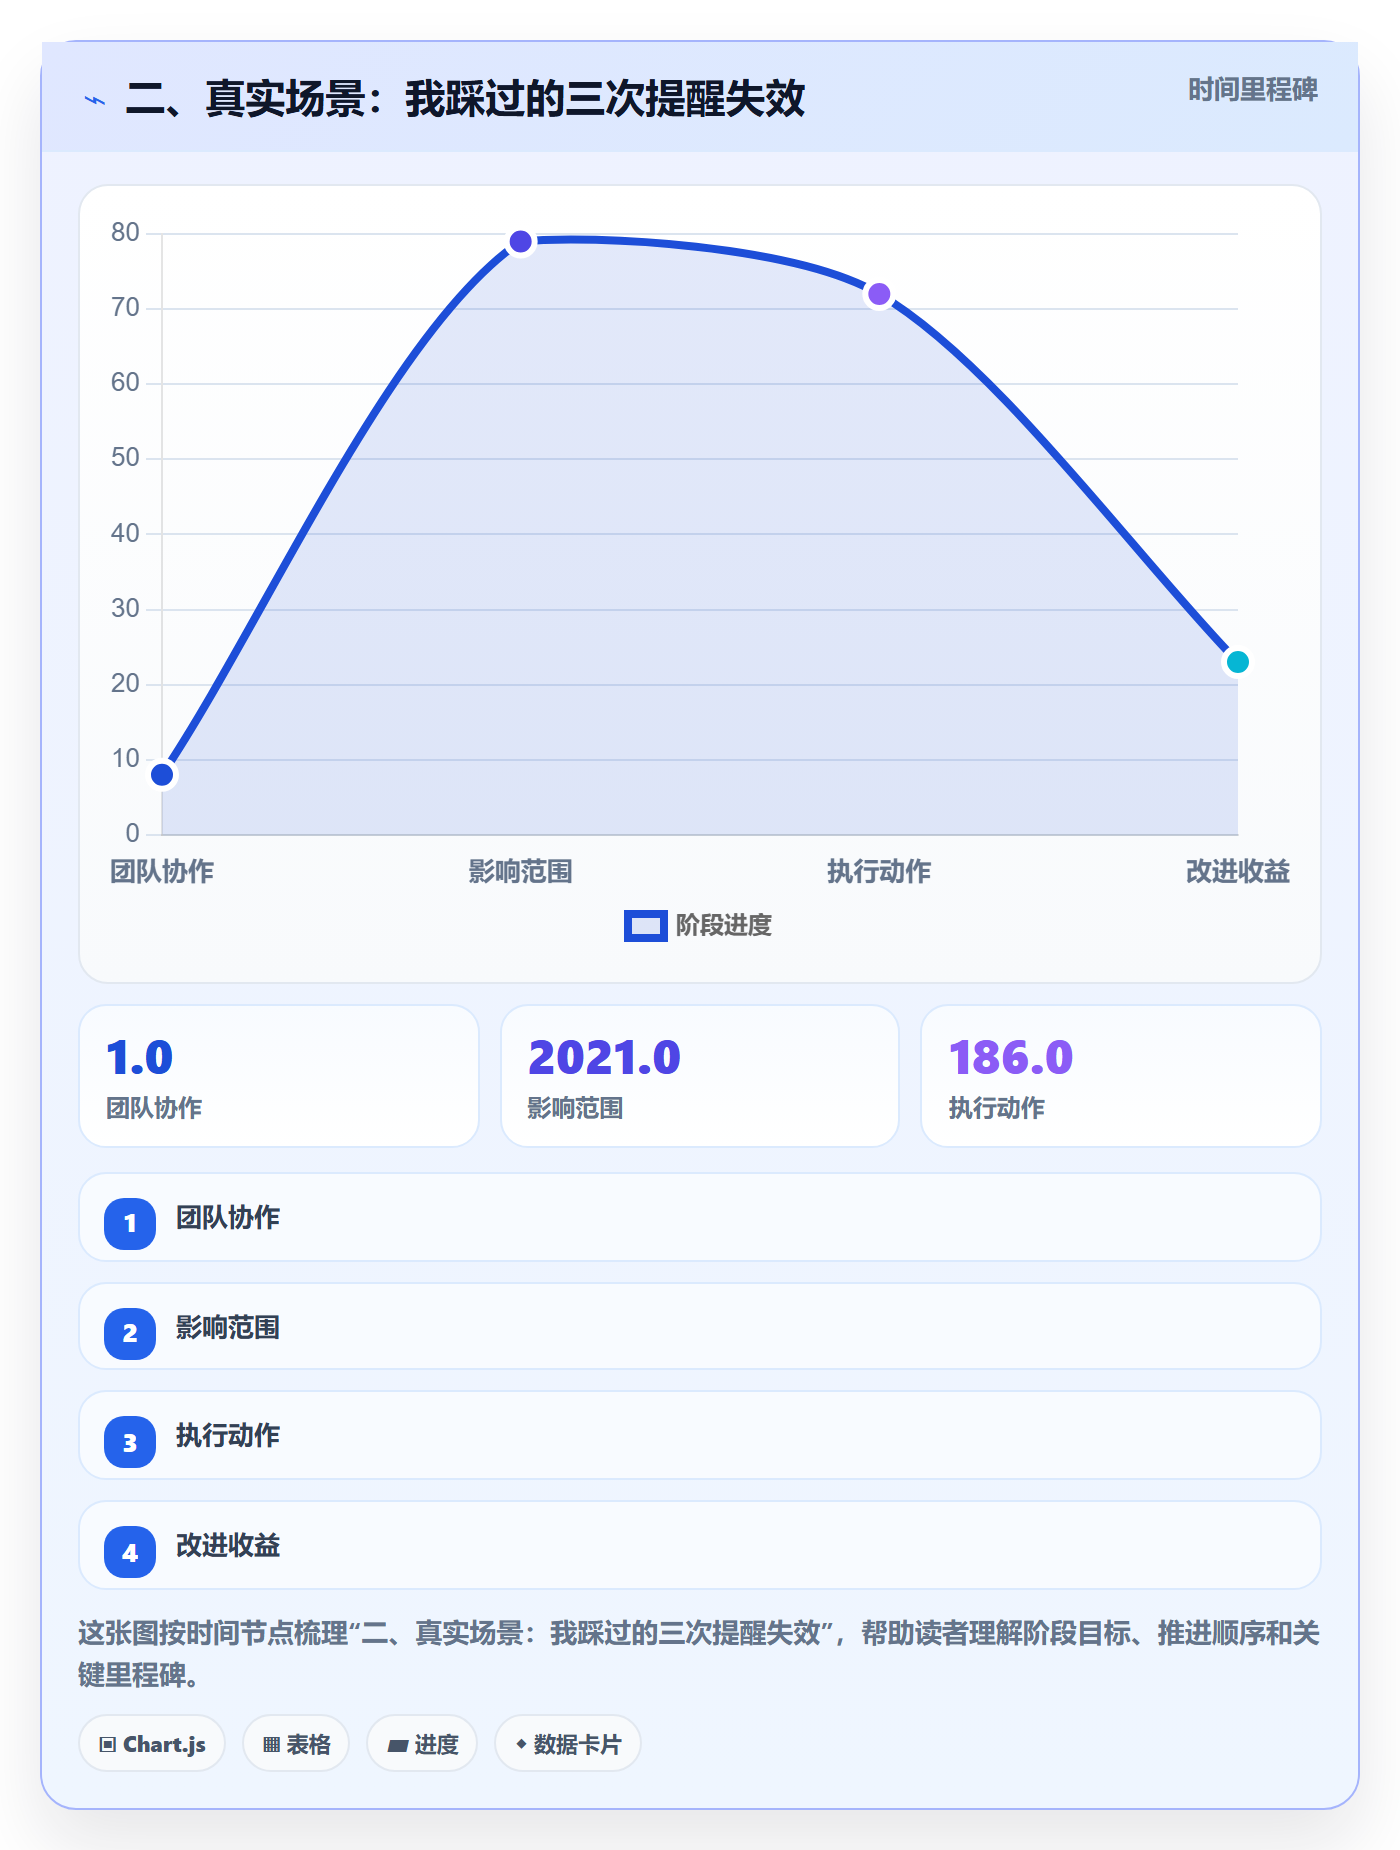This screenshot has height=1850, width=1400.
Task: Click the 影响范围 text in list row 2
Action: [228, 1328]
